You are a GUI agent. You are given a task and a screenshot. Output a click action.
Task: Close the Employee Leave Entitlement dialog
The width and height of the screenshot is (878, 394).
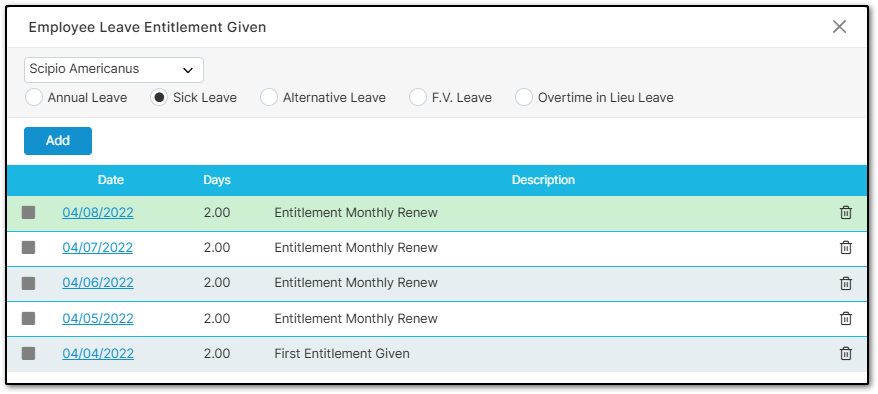(839, 27)
